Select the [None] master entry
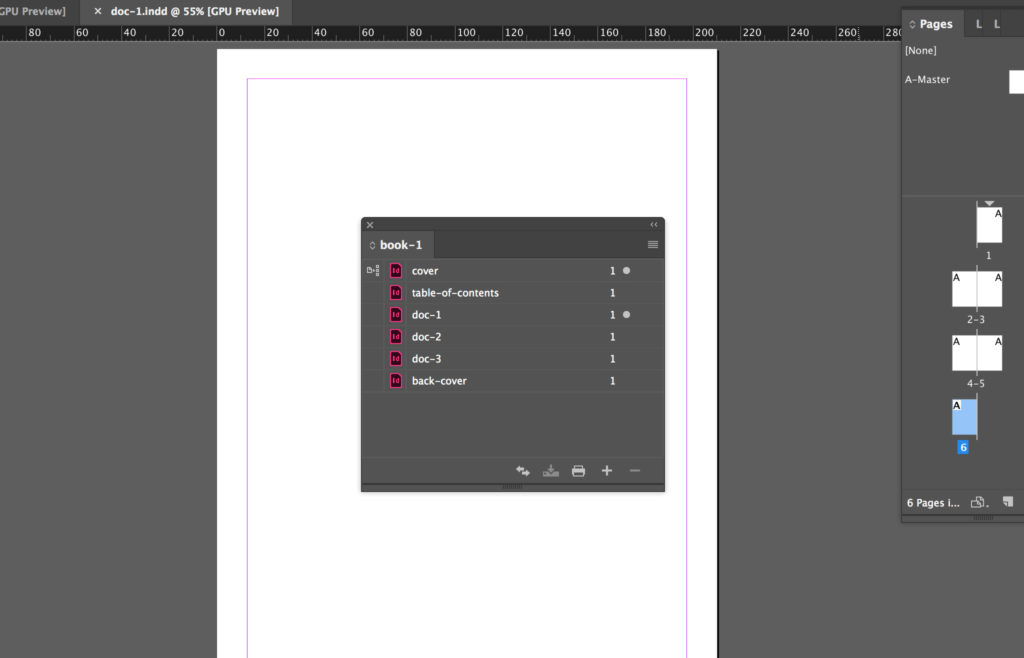Image resolution: width=1024 pixels, height=658 pixels. tap(920, 50)
